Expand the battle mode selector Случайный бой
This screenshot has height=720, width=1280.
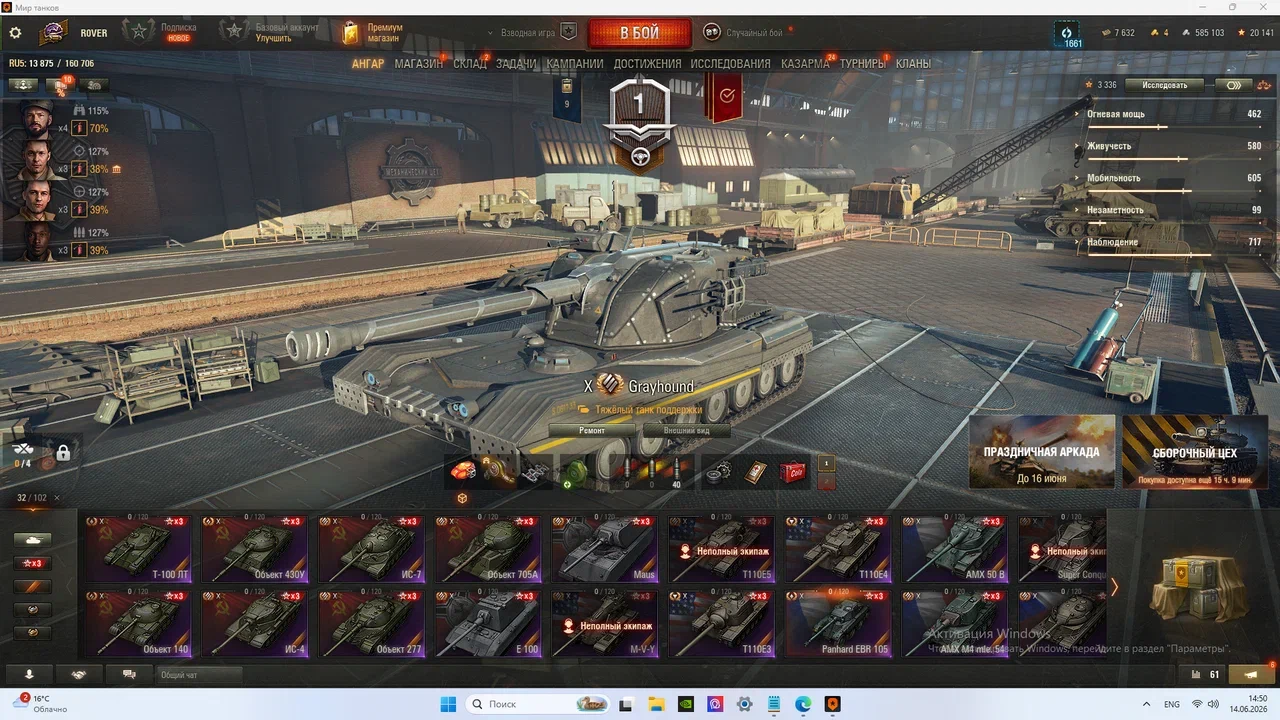(x=743, y=33)
